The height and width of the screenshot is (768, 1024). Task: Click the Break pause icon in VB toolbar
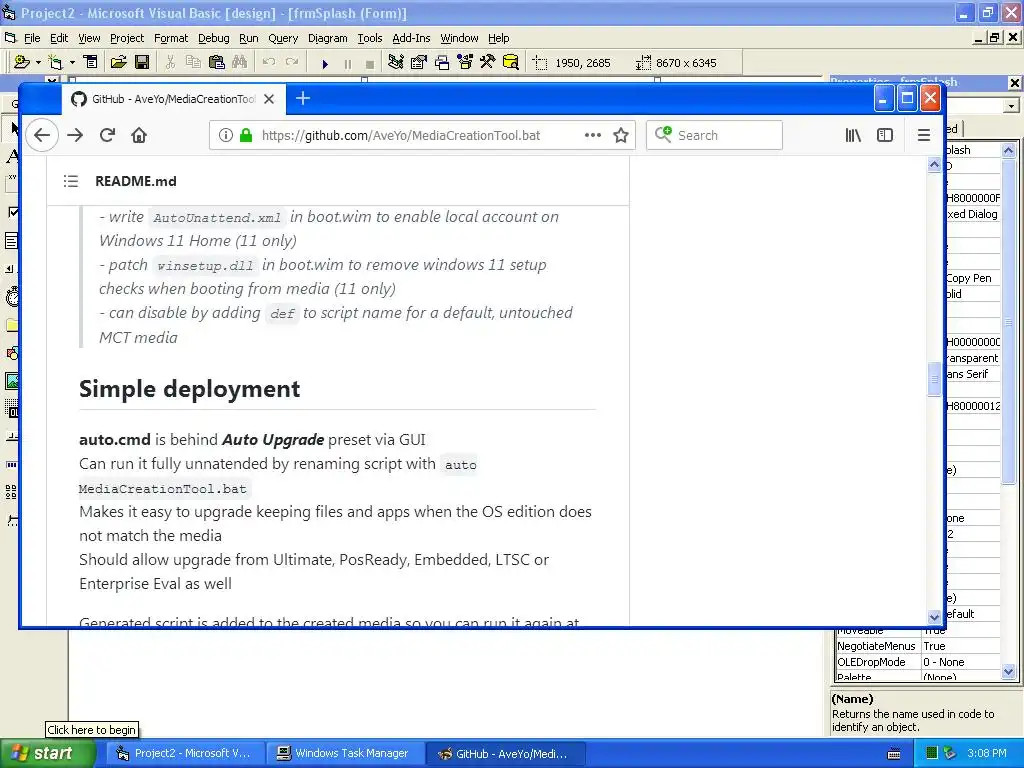point(347,63)
